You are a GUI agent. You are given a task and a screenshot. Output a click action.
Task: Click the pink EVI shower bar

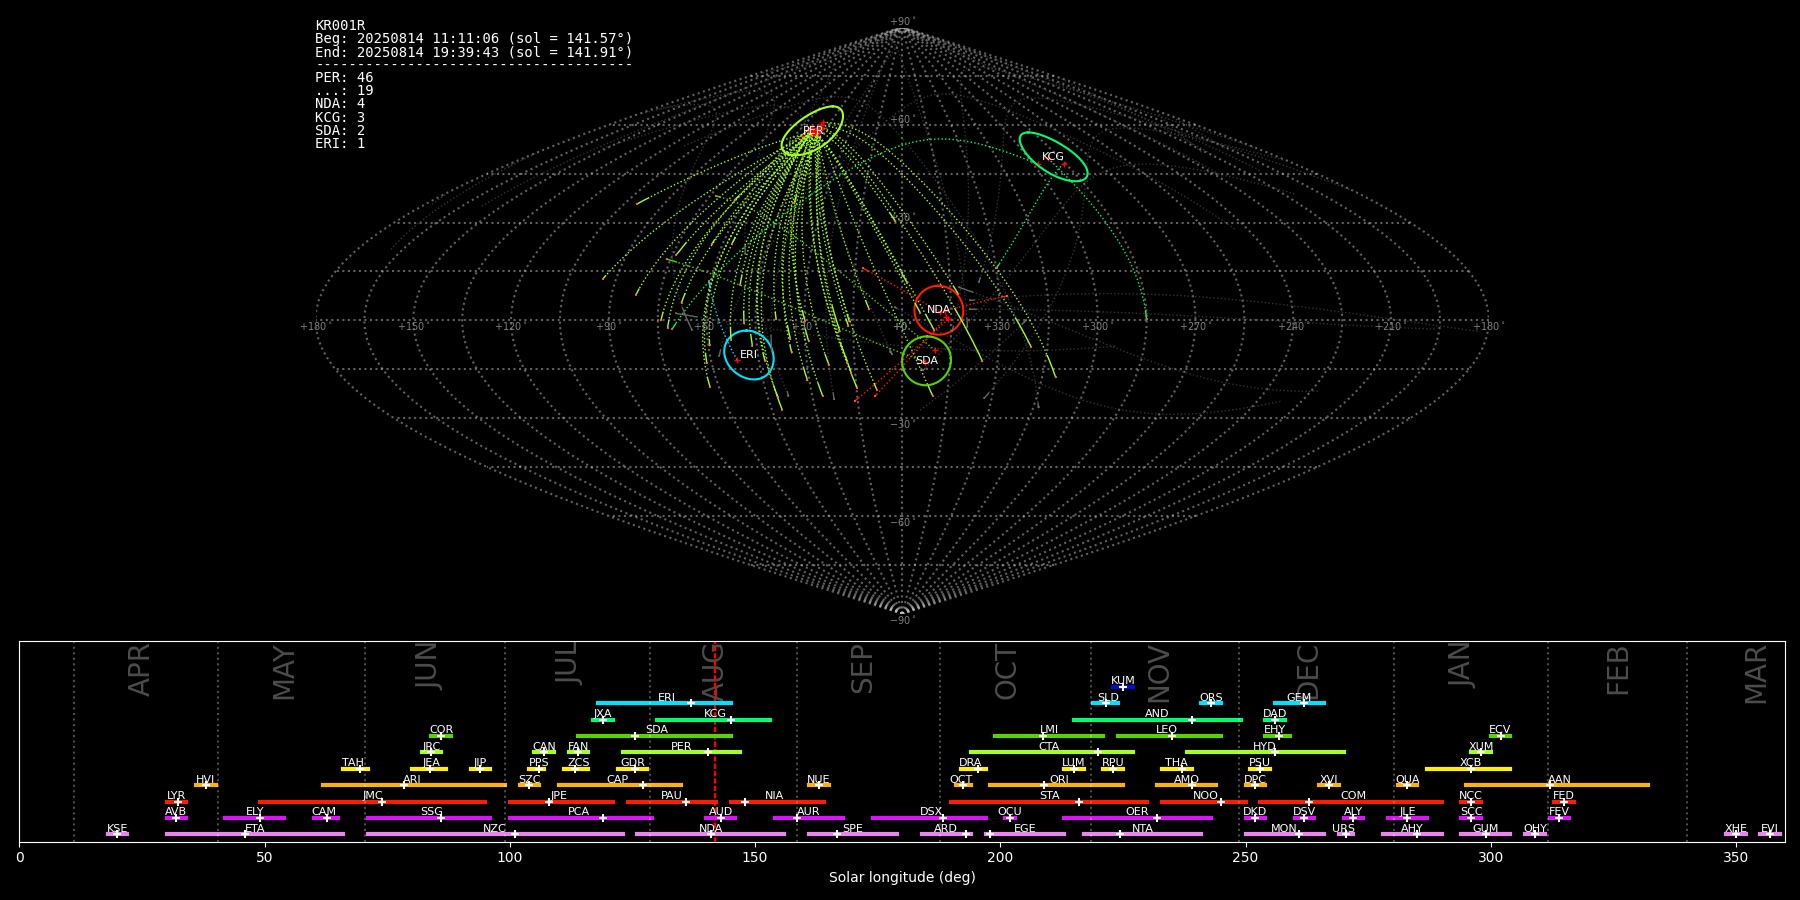click(x=1770, y=834)
